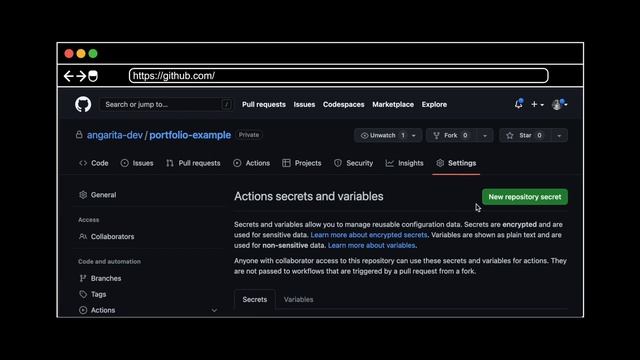Viewport: 640px width, 360px height.
Task: Click the browser forward arrow
Action: click(81, 76)
